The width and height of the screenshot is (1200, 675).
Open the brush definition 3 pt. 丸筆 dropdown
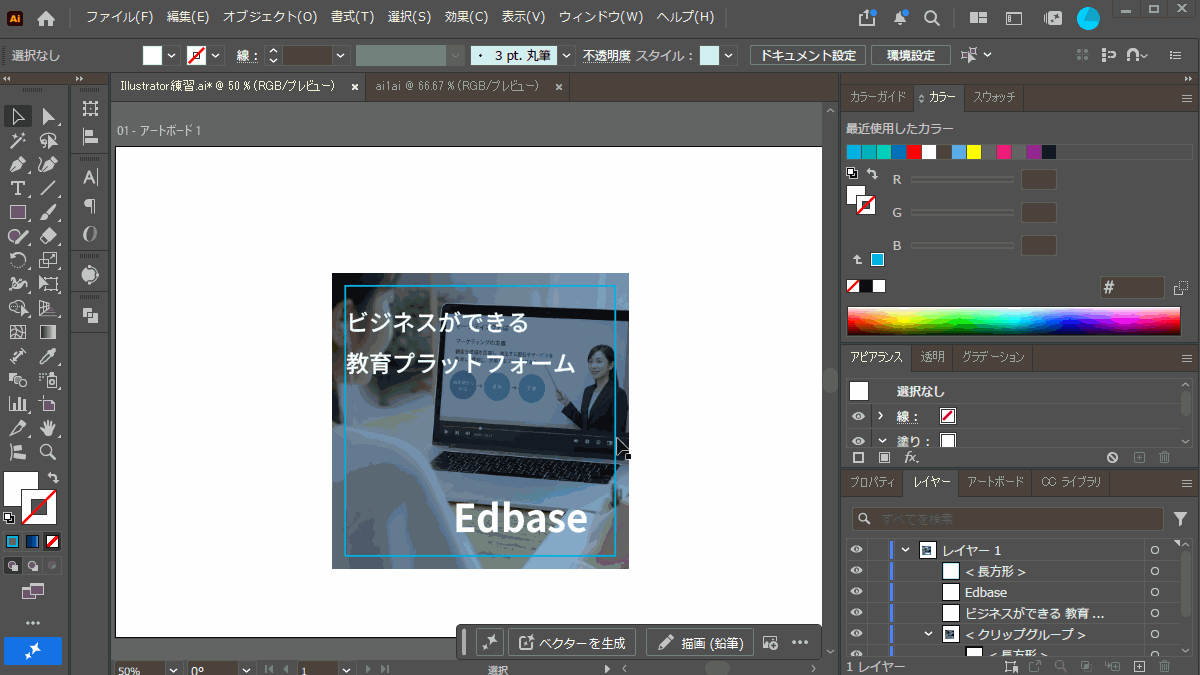tap(567, 56)
